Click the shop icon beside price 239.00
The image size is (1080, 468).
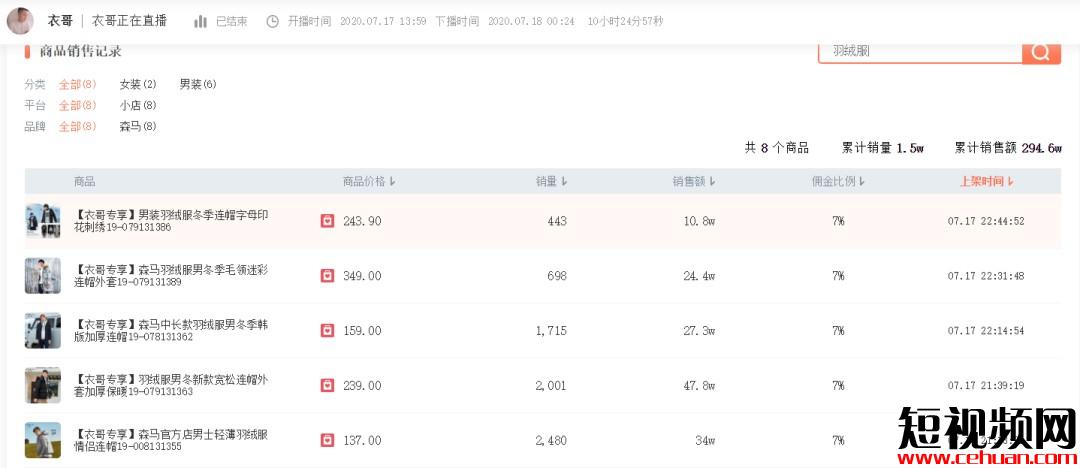(x=327, y=385)
